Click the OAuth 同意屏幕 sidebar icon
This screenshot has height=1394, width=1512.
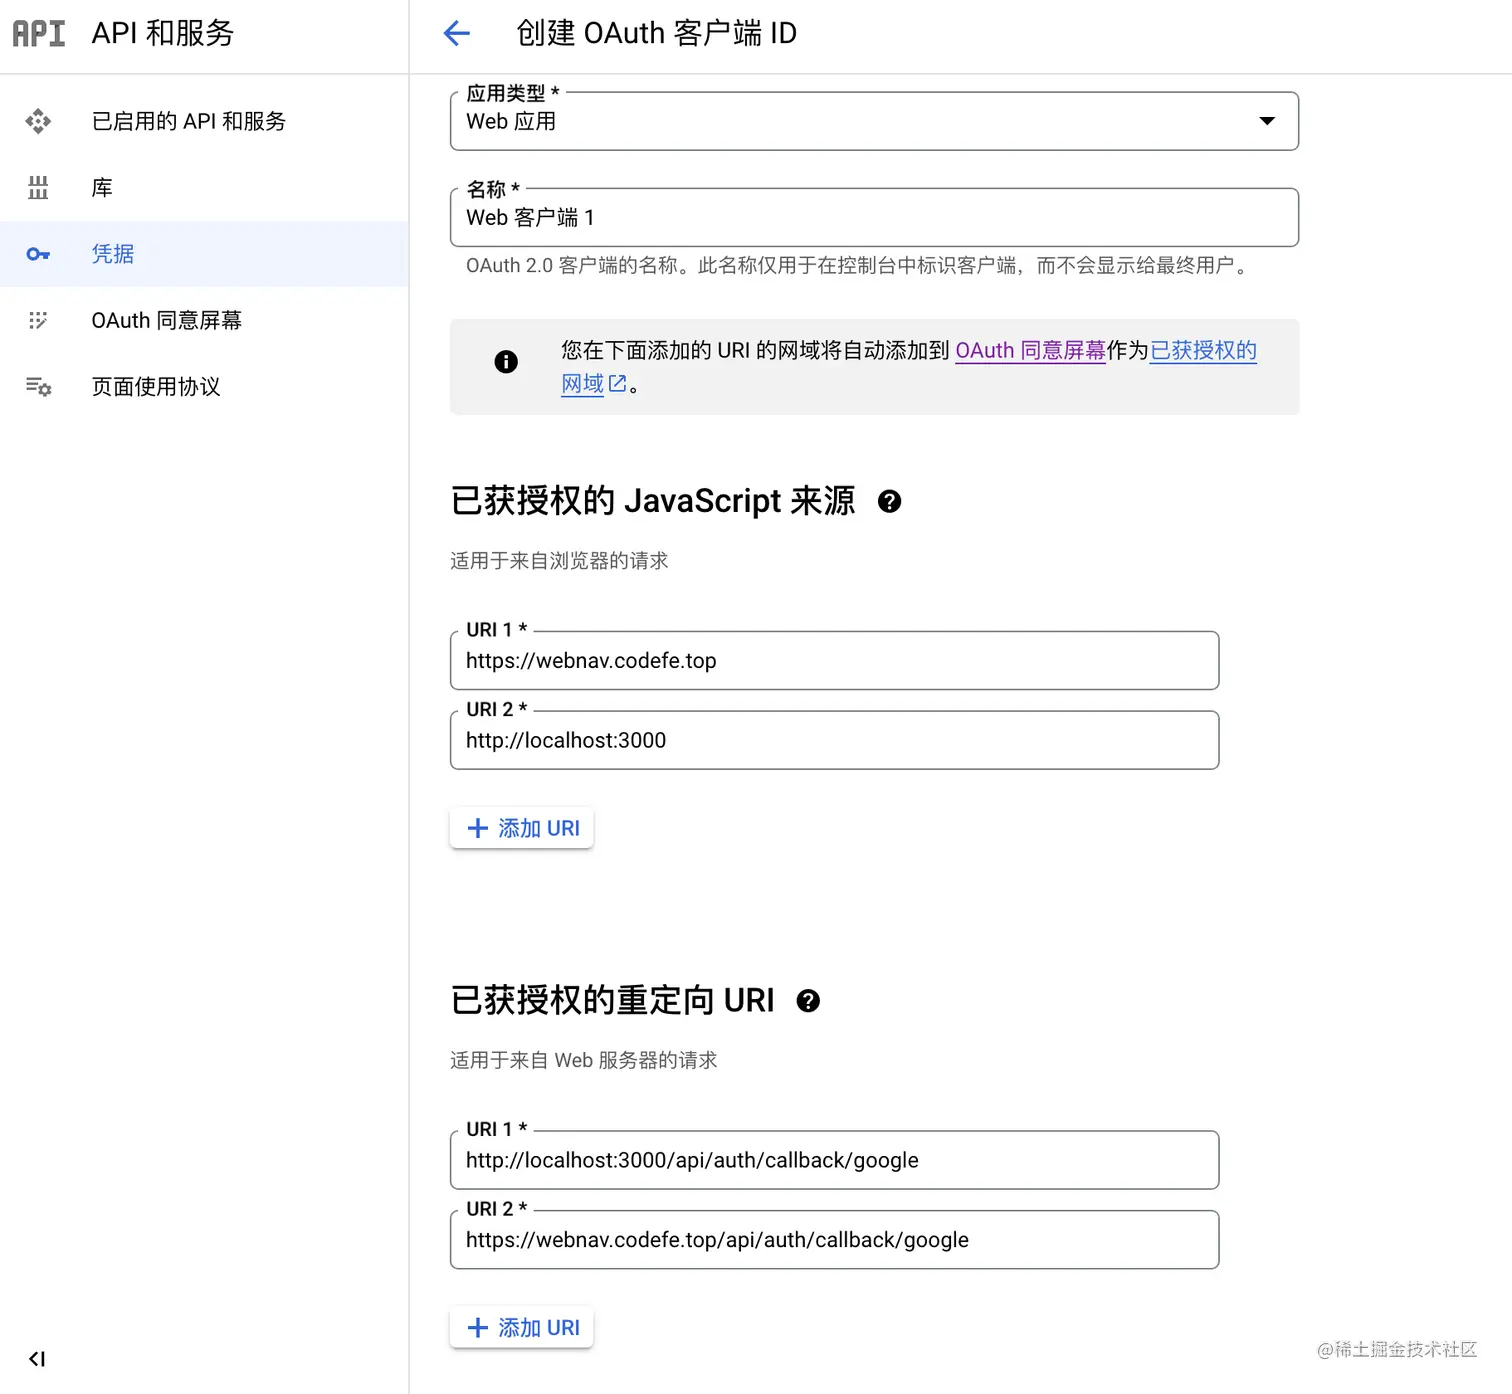38,320
